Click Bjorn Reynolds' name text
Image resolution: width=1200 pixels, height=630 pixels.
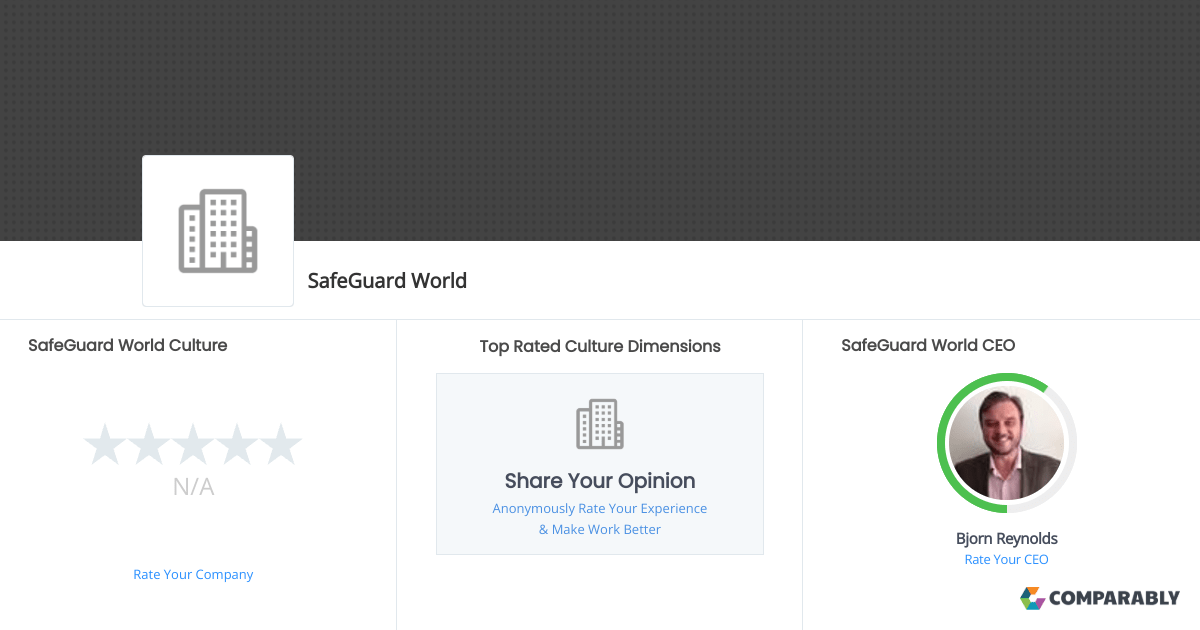click(x=1006, y=538)
